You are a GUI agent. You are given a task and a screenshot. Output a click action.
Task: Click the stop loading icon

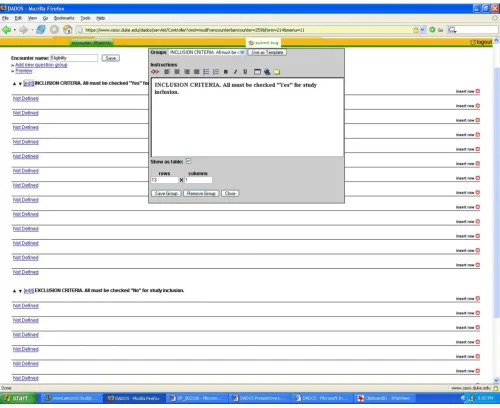[54, 30]
